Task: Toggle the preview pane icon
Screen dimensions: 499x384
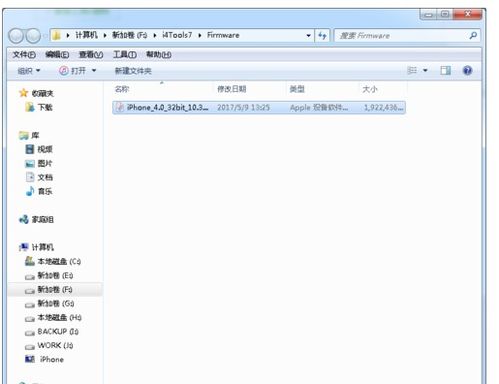Action: (445, 70)
